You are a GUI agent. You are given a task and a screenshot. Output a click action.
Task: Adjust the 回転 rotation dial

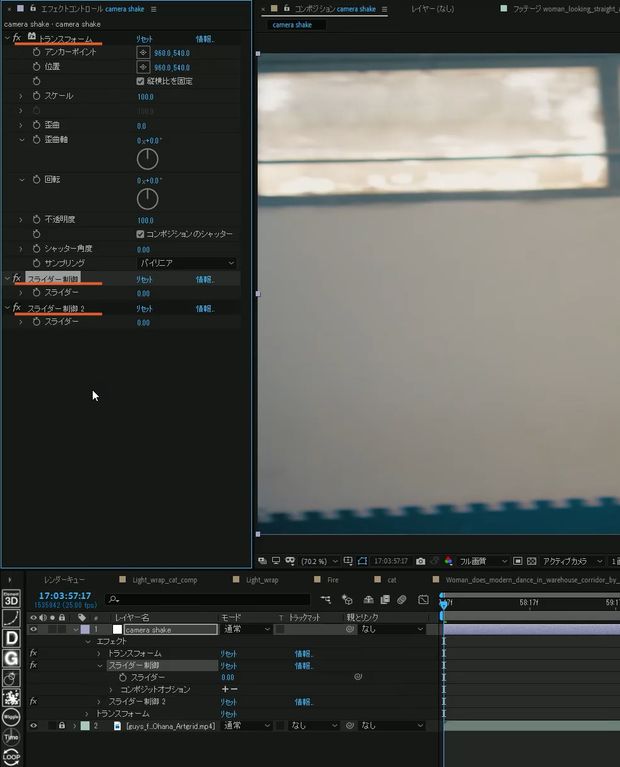[x=147, y=199]
